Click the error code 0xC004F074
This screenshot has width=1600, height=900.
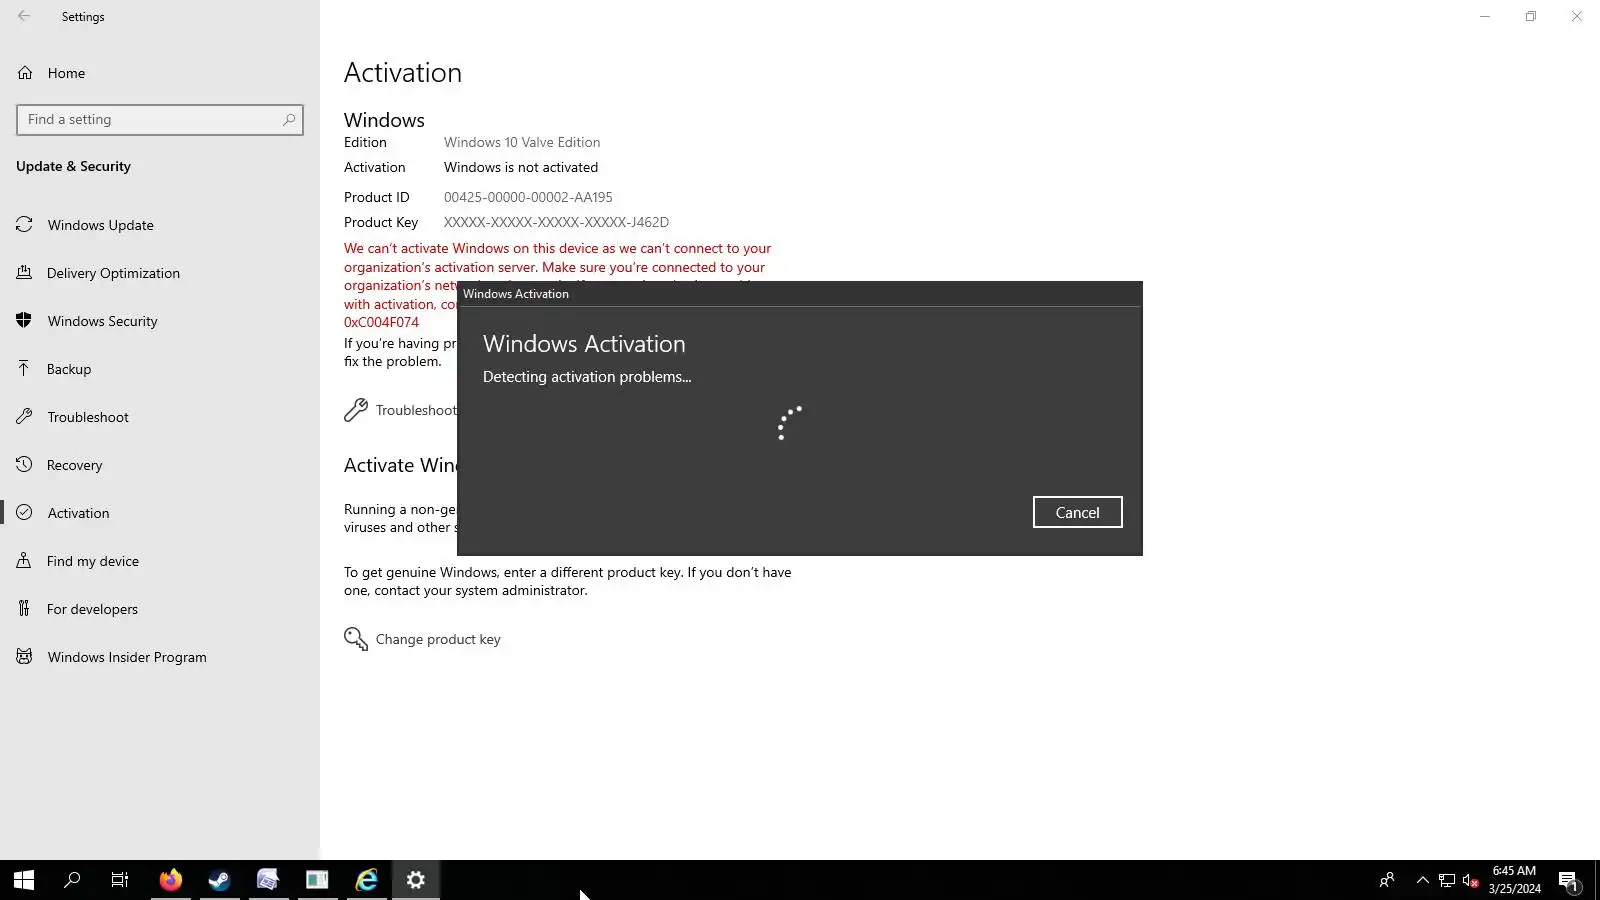tap(381, 322)
